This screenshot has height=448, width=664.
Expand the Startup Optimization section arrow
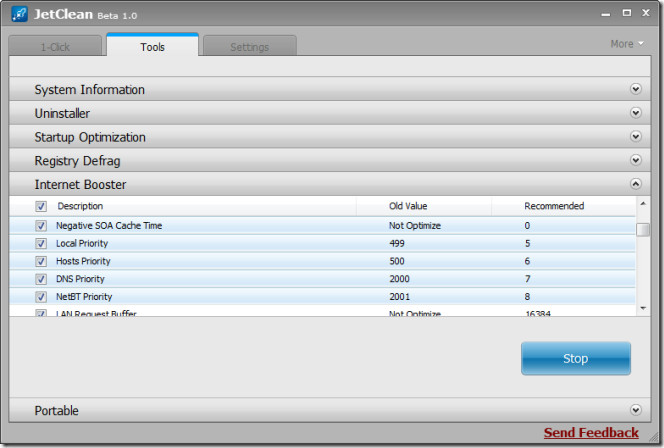[636, 136]
